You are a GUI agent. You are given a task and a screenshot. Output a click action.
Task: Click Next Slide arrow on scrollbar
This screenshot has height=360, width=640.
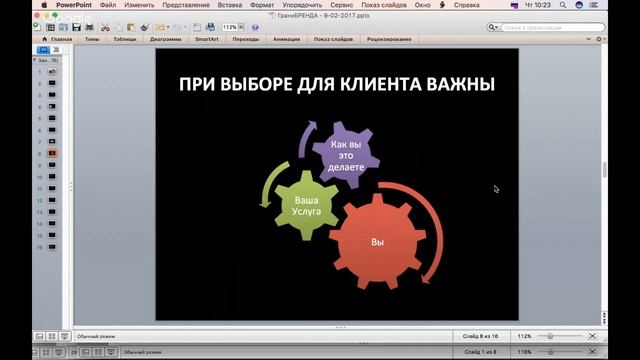click(x=604, y=322)
